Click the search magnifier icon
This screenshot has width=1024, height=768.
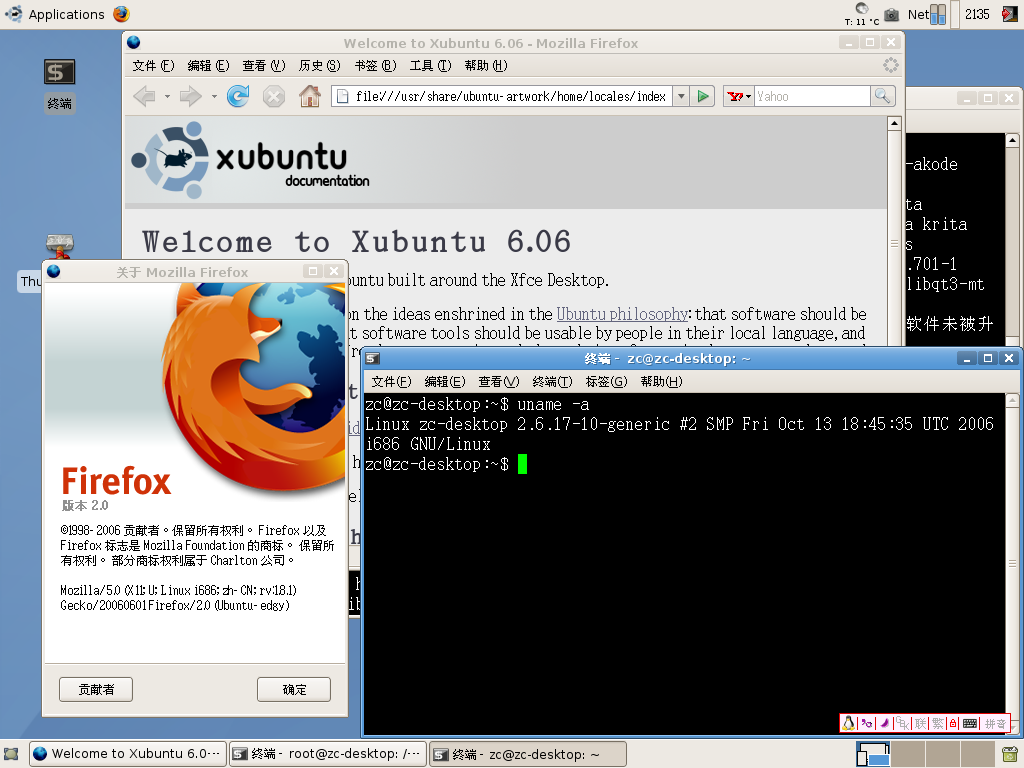882,97
